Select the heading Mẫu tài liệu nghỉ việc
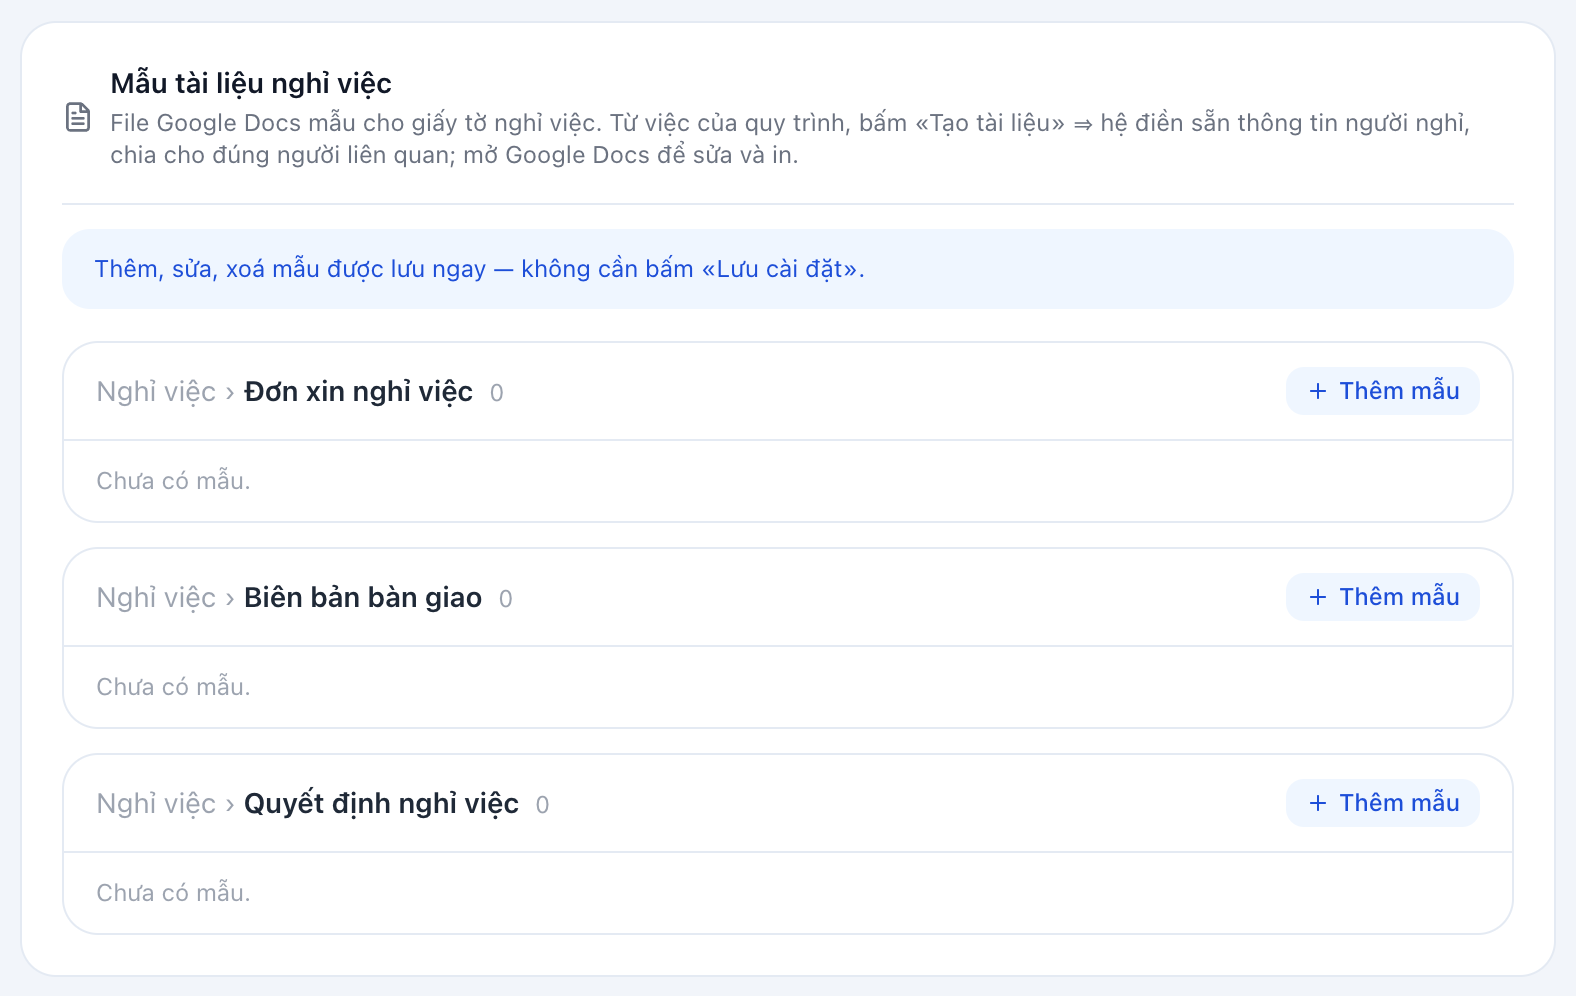Image resolution: width=1576 pixels, height=996 pixels. [x=251, y=83]
